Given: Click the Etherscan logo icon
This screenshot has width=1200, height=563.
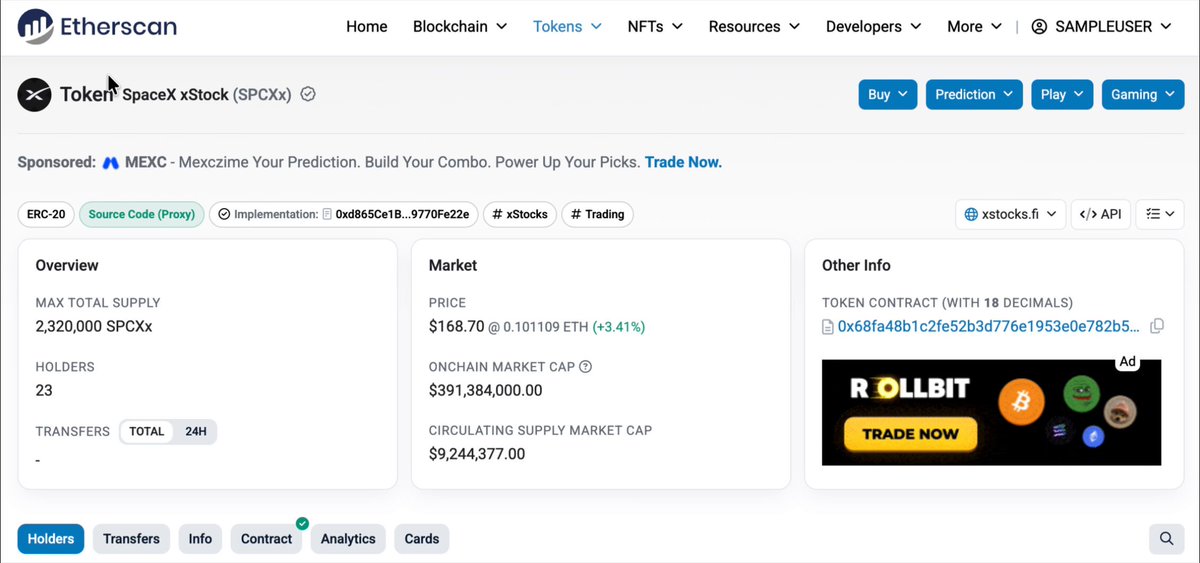Looking at the screenshot, I should 35,26.
